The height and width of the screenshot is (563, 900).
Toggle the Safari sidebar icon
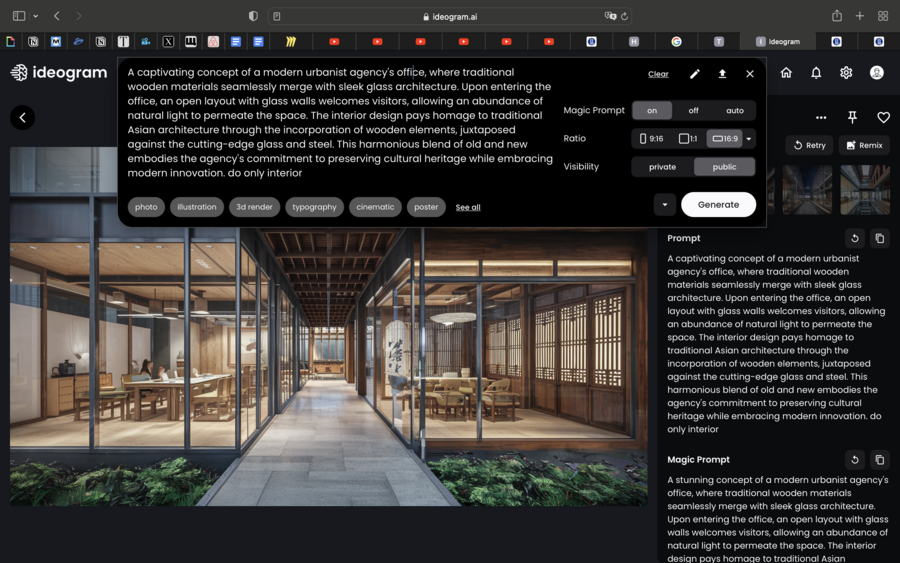tap(19, 16)
